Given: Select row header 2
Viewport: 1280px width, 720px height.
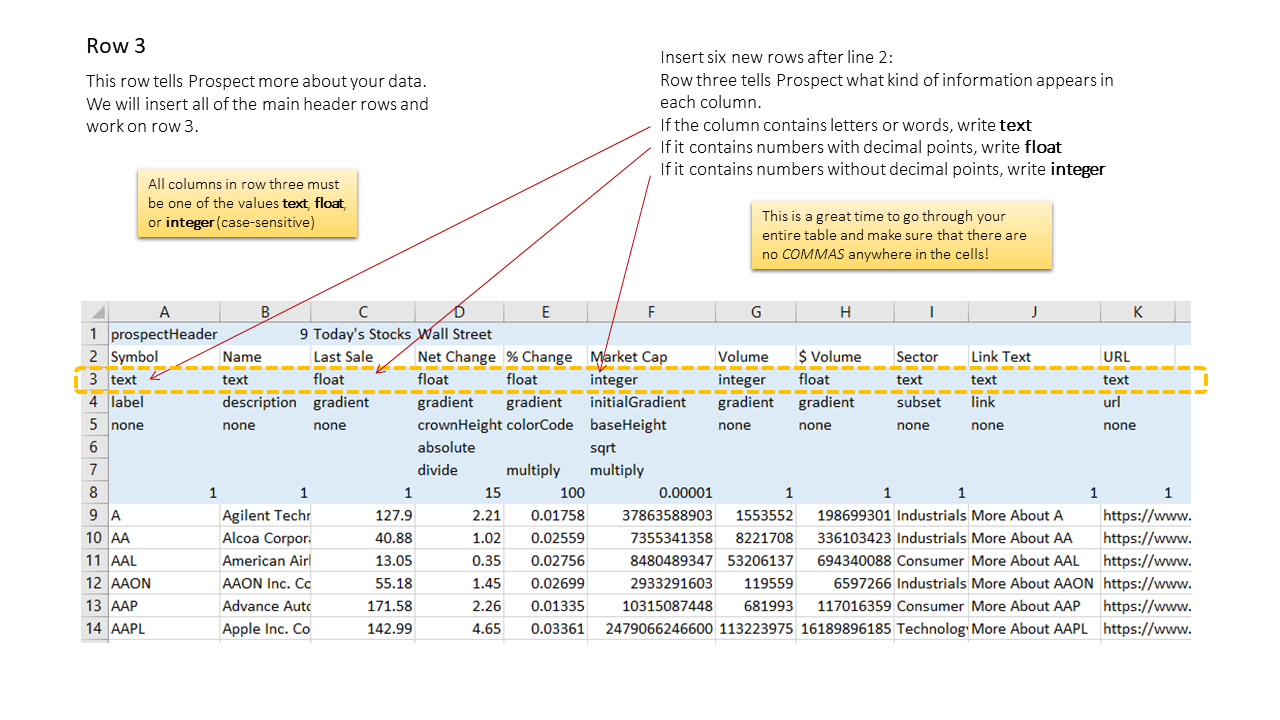Looking at the screenshot, I should 95,357.
